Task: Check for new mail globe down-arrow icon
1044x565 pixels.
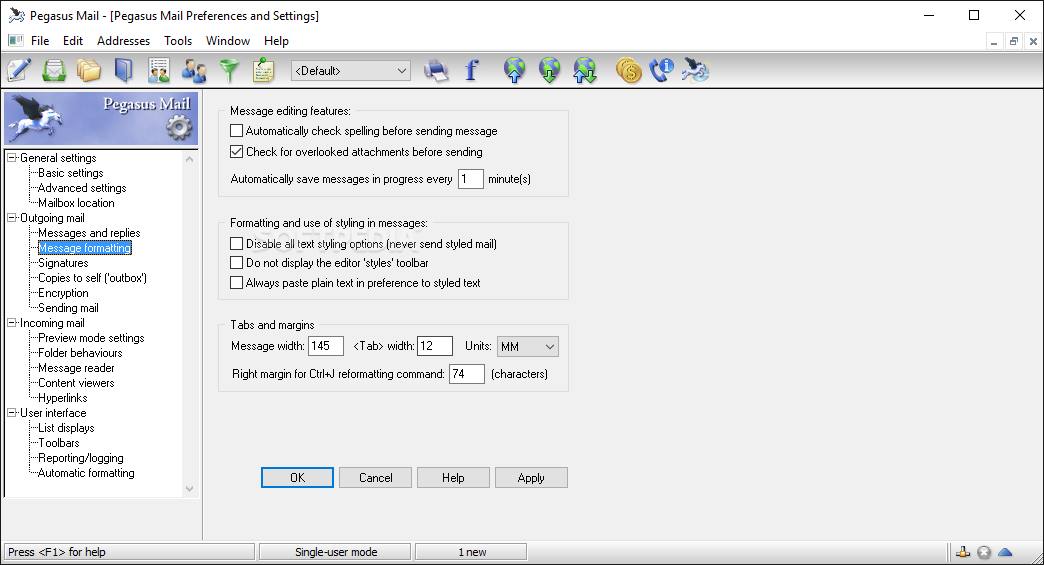Action: coord(549,70)
